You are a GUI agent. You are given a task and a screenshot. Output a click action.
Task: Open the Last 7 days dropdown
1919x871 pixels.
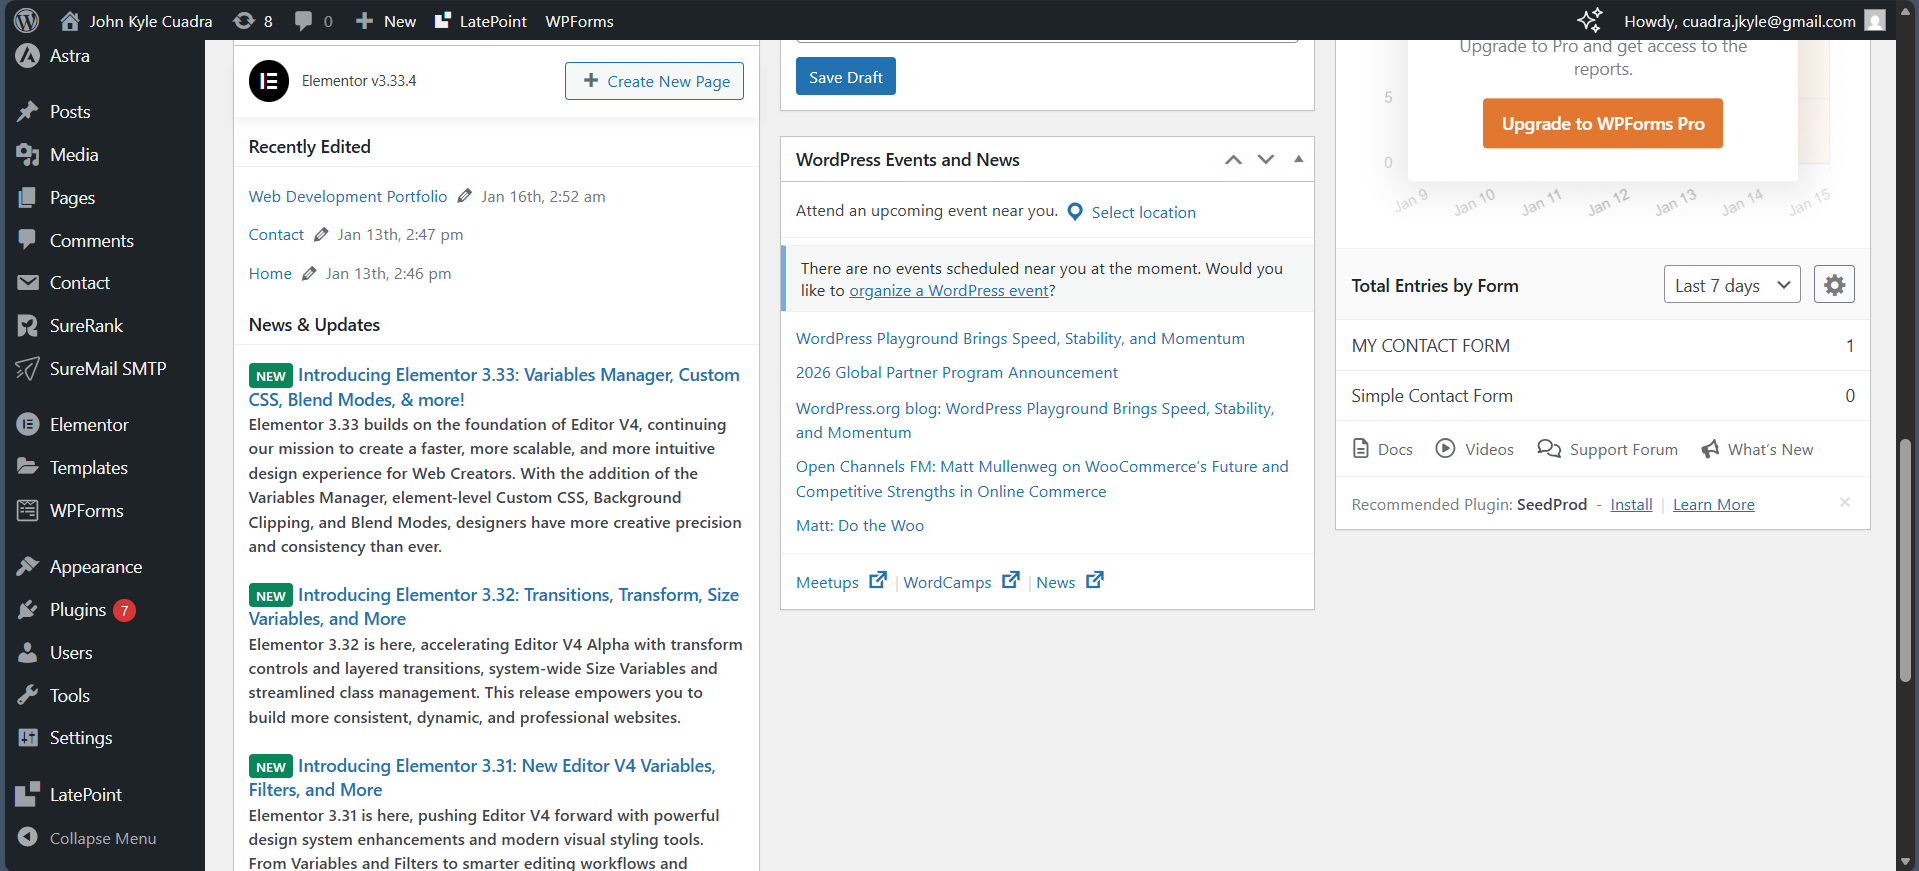(1731, 285)
